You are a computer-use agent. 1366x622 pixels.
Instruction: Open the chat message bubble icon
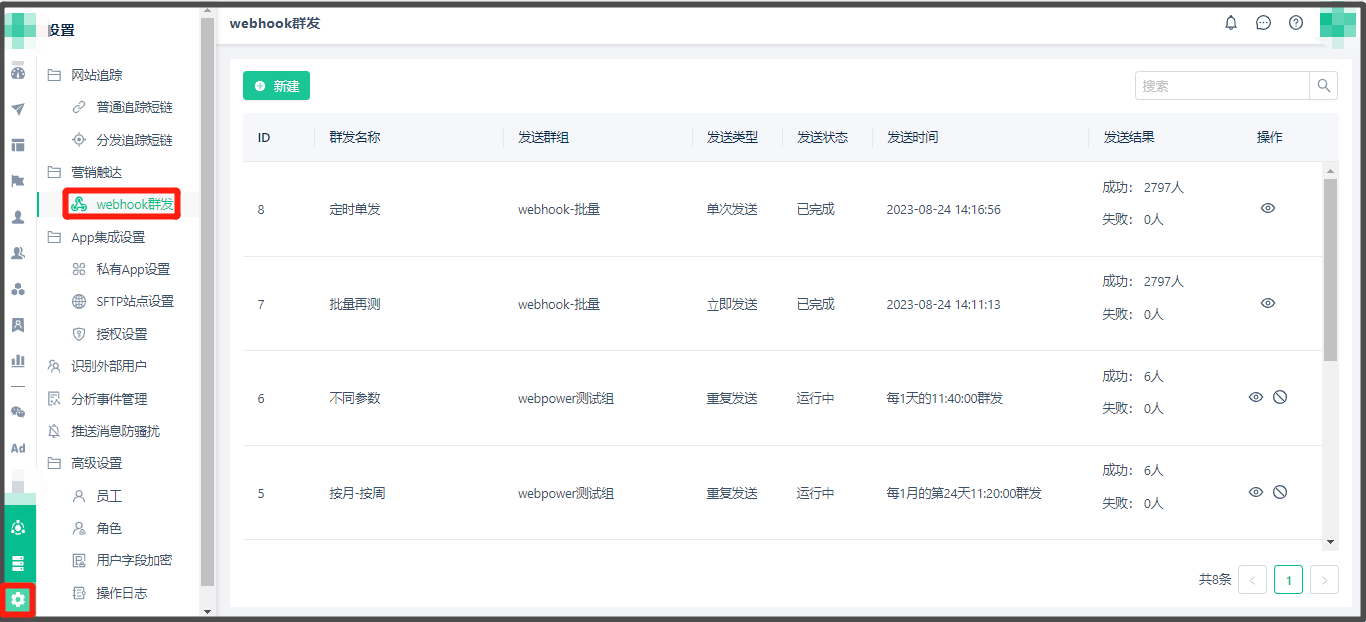(1263, 23)
